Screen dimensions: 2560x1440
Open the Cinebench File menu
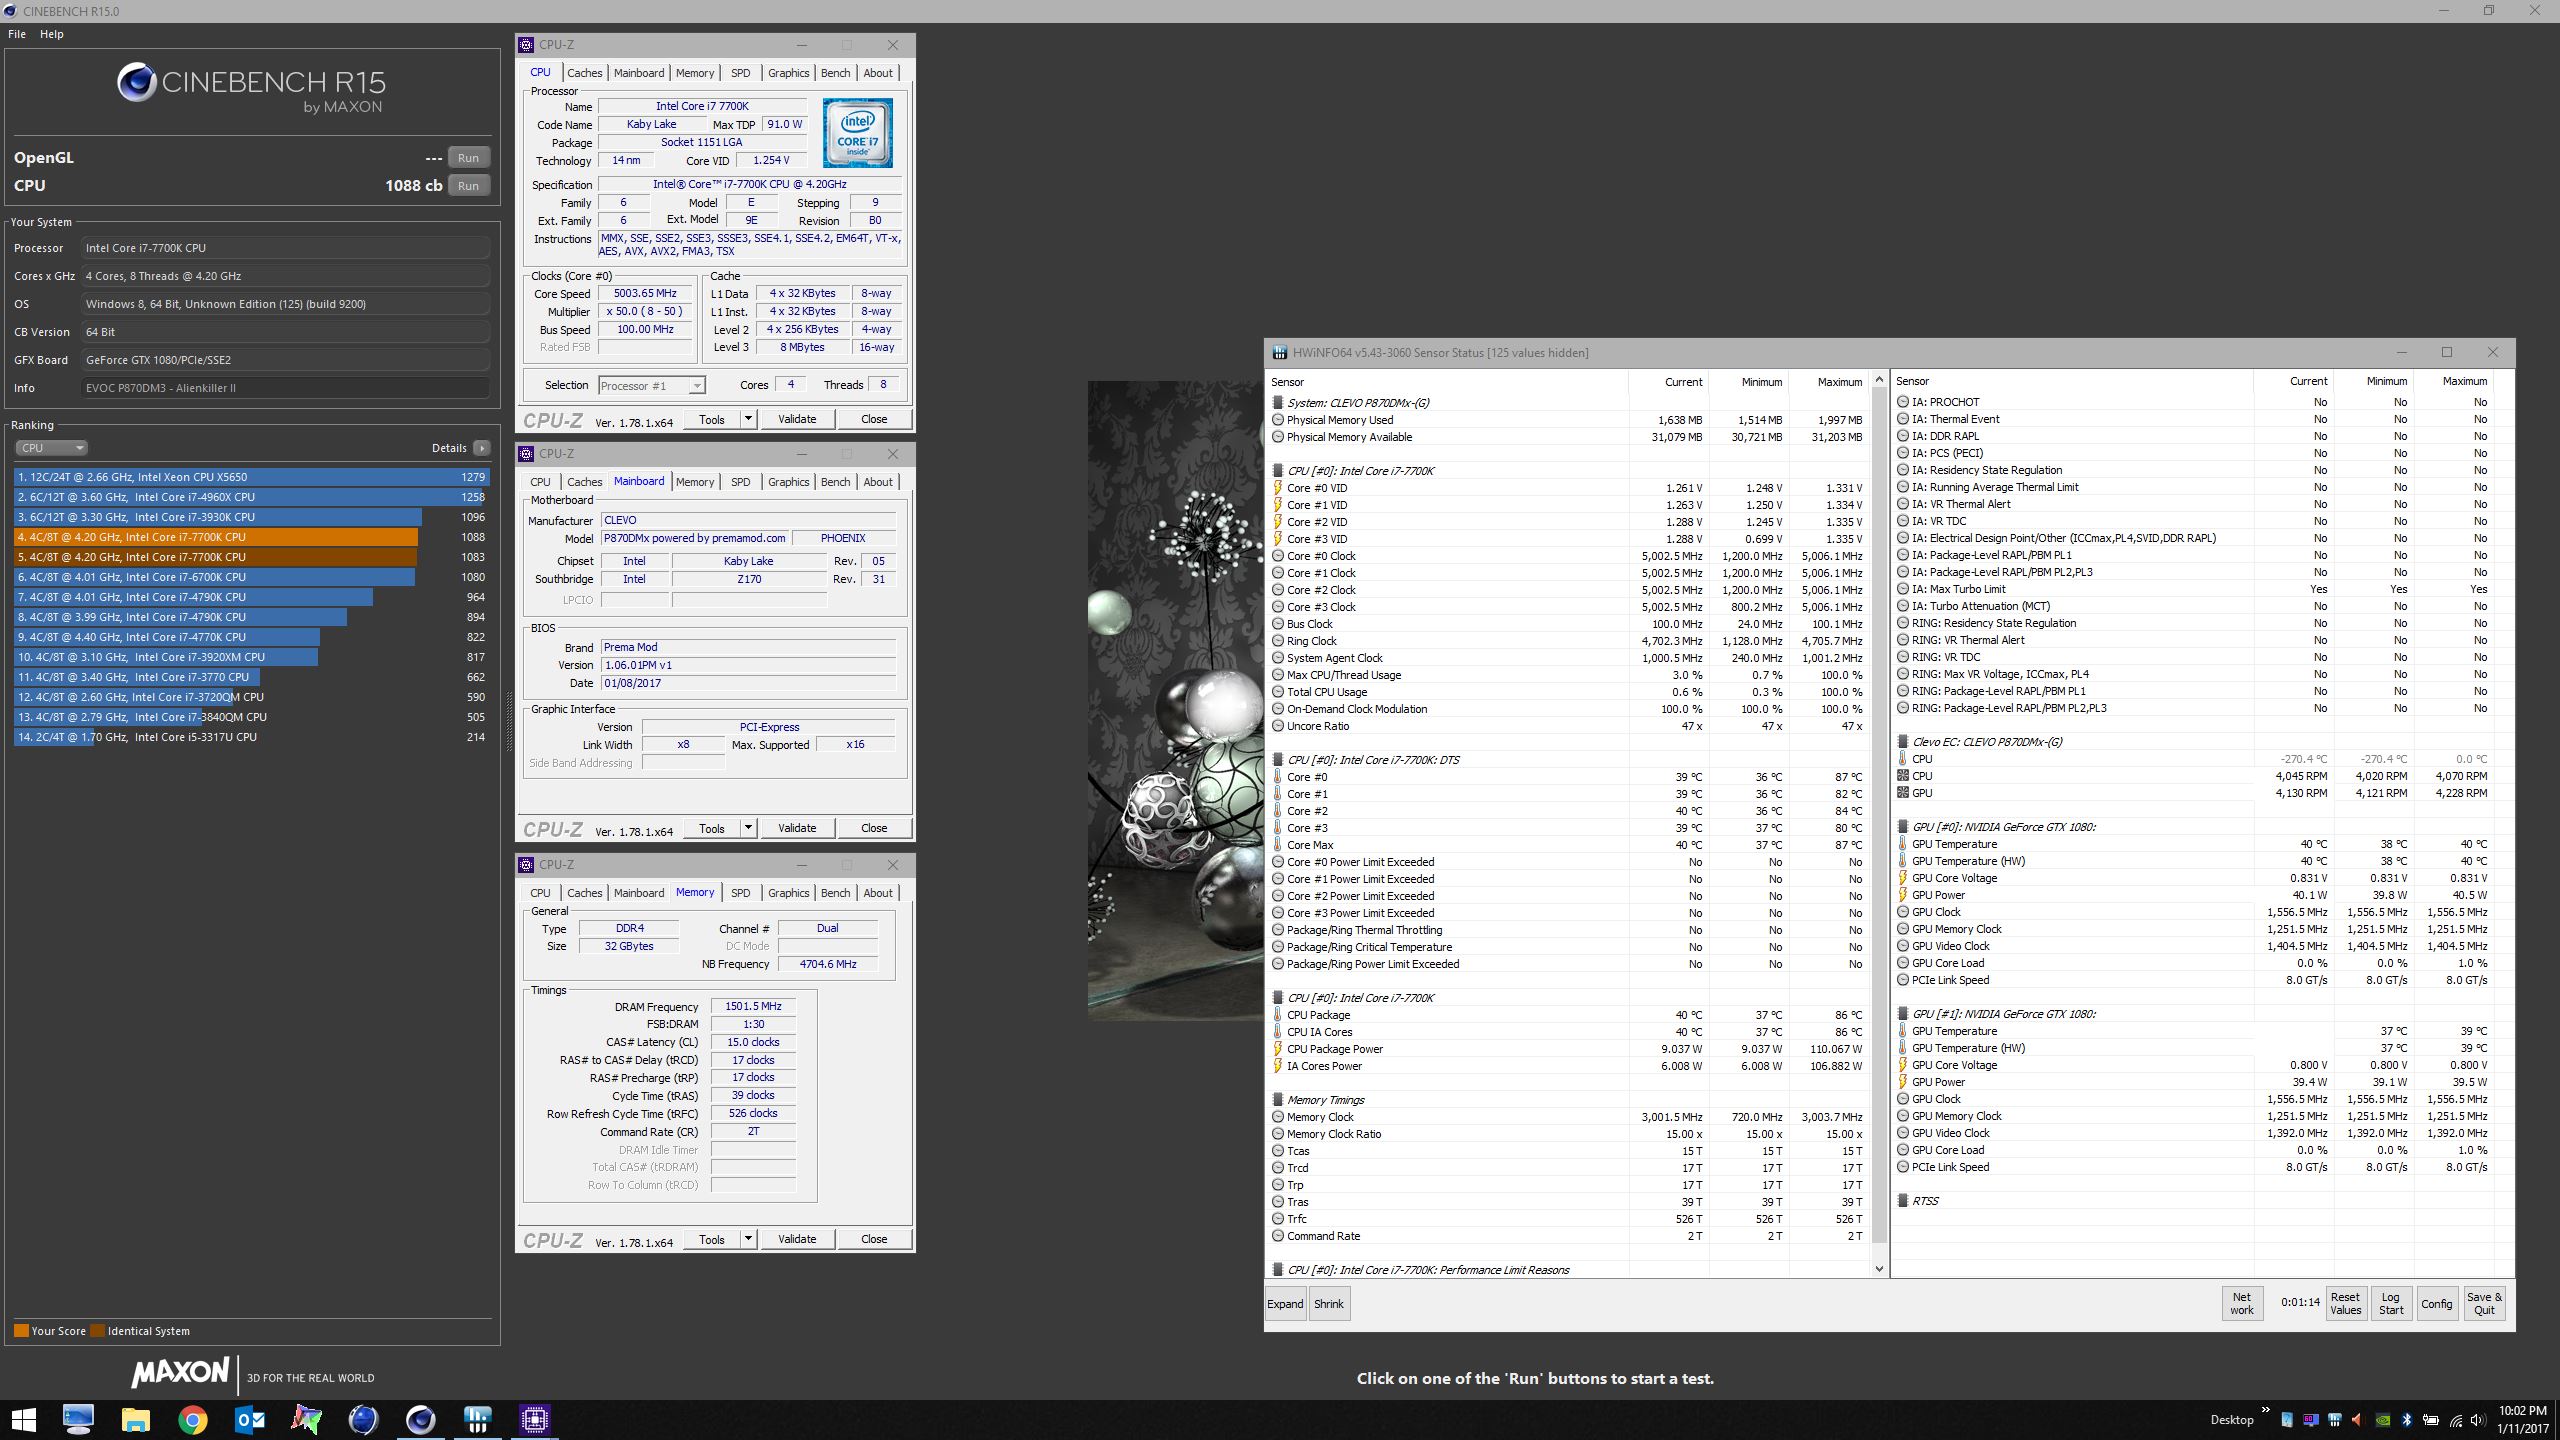click(17, 34)
